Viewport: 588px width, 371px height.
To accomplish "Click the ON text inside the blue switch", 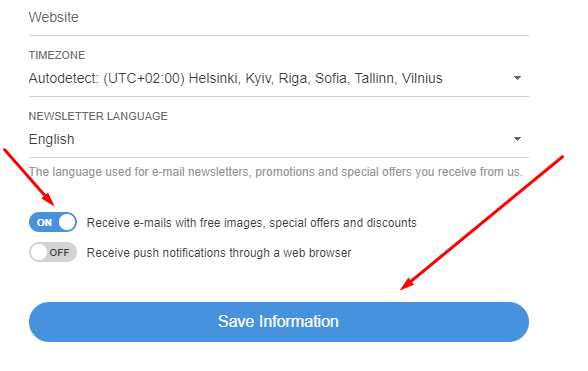I will [44, 222].
